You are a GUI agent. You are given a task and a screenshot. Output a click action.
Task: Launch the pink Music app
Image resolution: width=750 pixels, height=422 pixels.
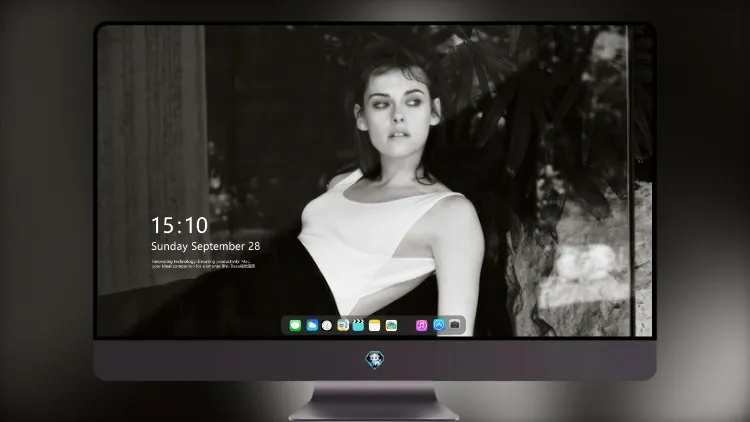click(421, 325)
